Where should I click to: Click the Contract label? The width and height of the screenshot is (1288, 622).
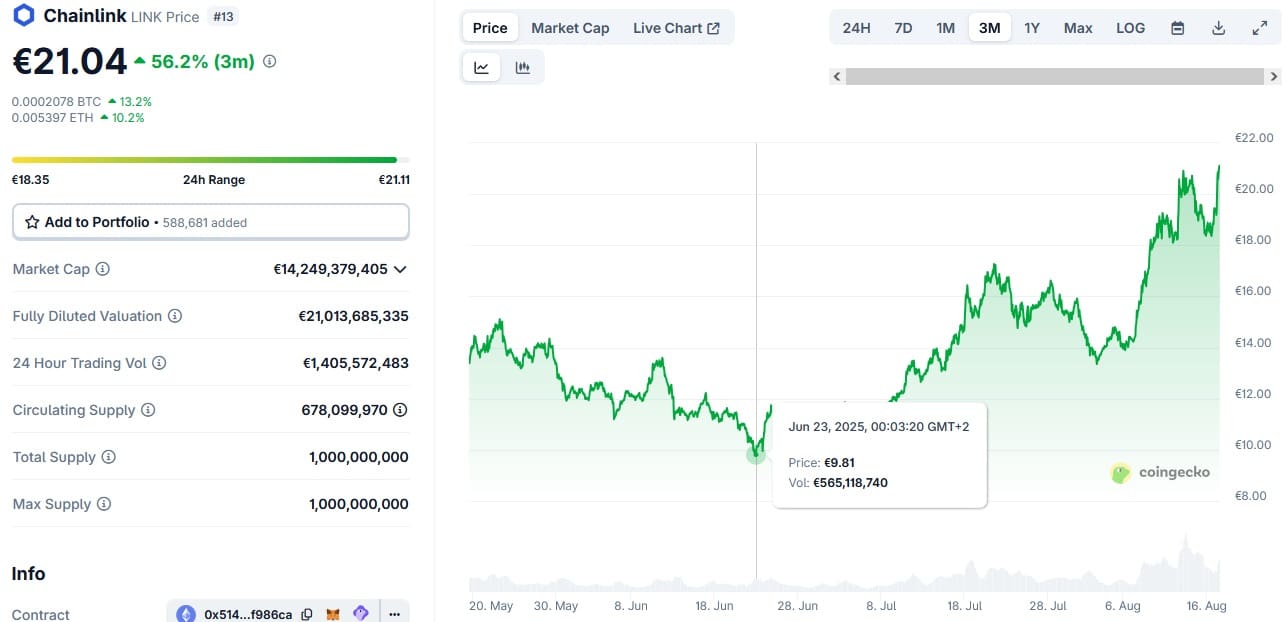pos(41,614)
